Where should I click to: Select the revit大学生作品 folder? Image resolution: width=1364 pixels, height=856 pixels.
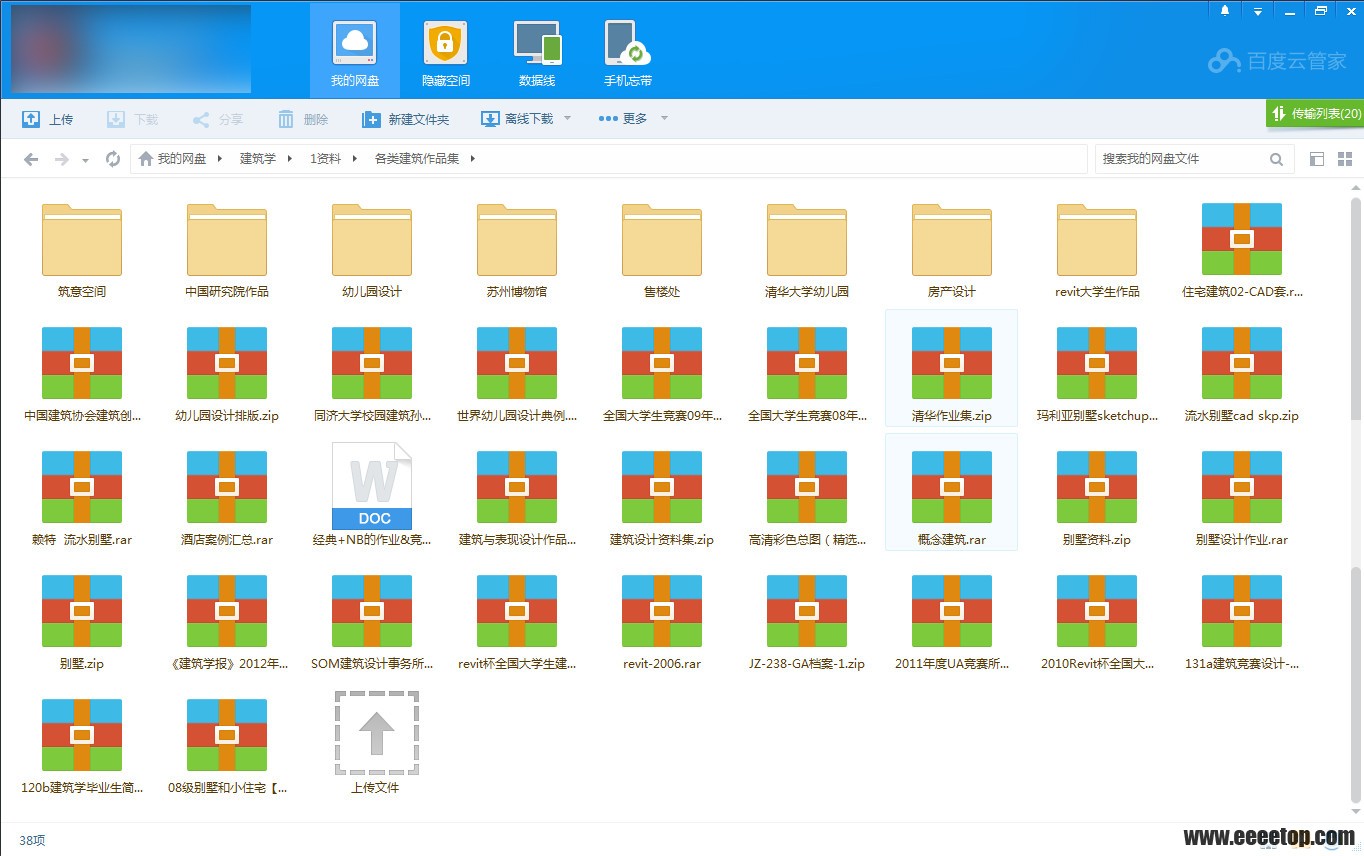click(1097, 250)
